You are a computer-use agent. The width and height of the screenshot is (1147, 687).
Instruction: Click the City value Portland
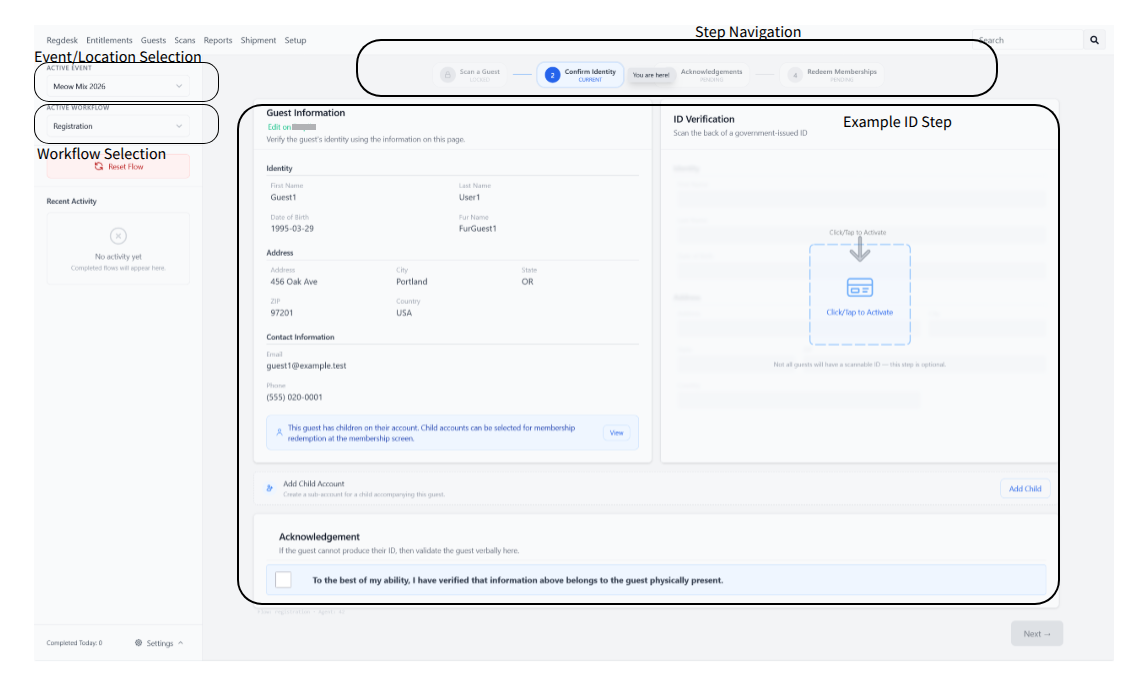click(x=412, y=282)
